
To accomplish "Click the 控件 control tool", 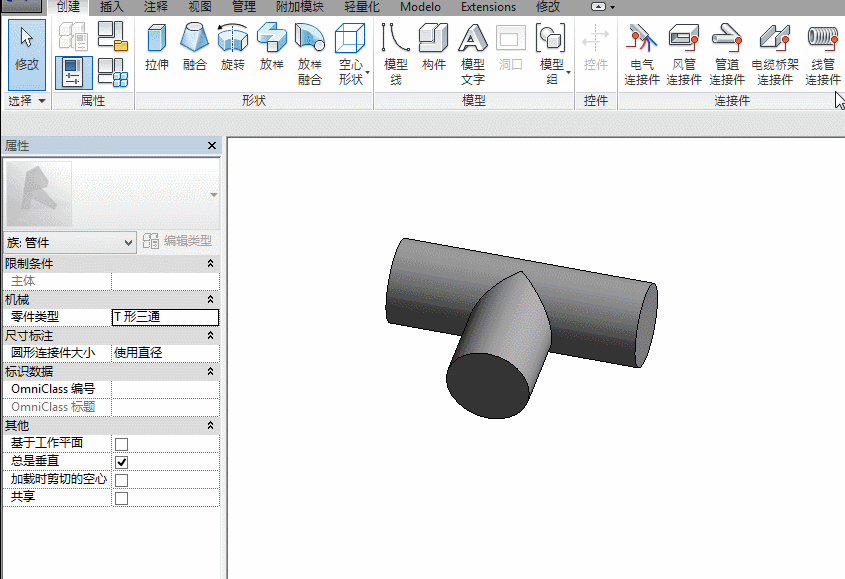I will pos(595,47).
